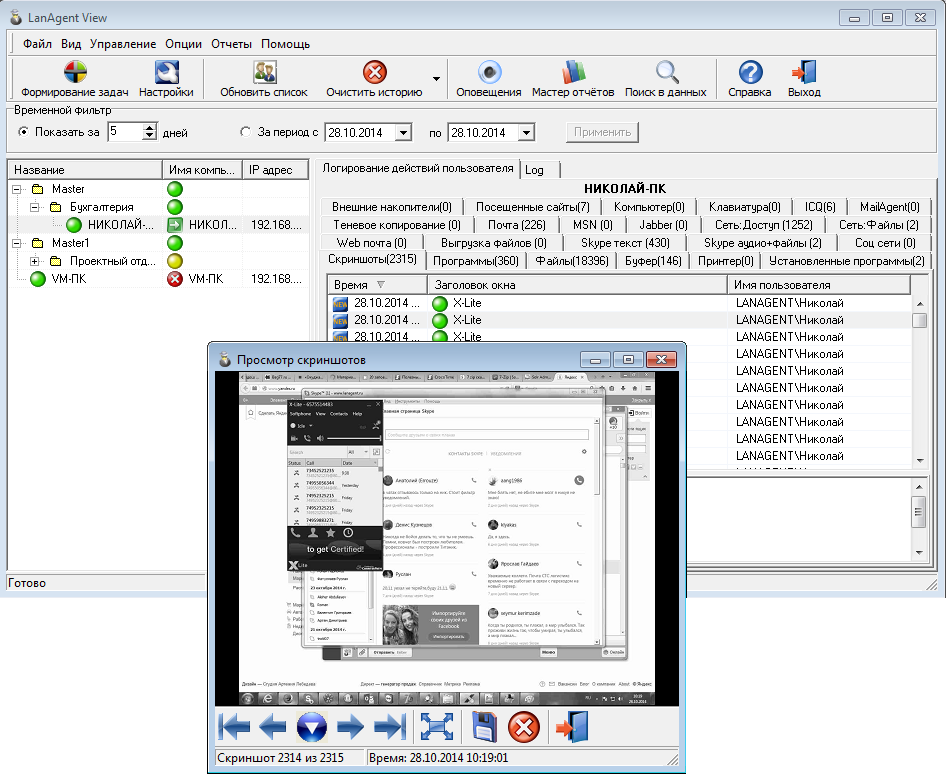Expand the Проектный отдел tree node
Viewport: 946px width, 774px height.
tap(35, 261)
